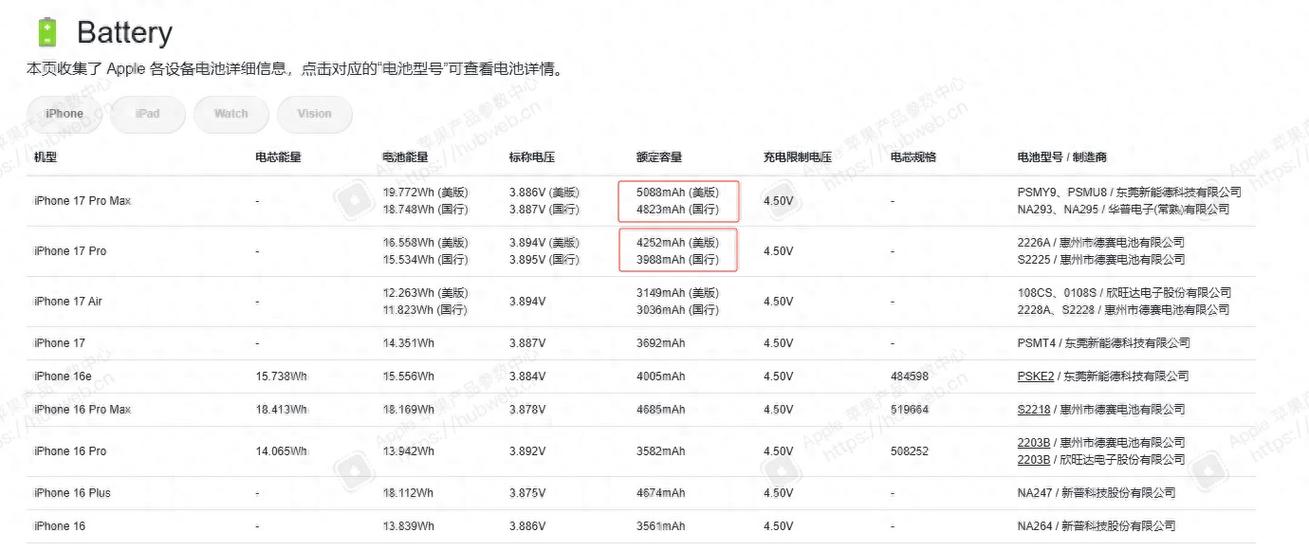This screenshot has height=551, width=1309.
Task: Open the S2218 battery model link
Action: (1034, 410)
